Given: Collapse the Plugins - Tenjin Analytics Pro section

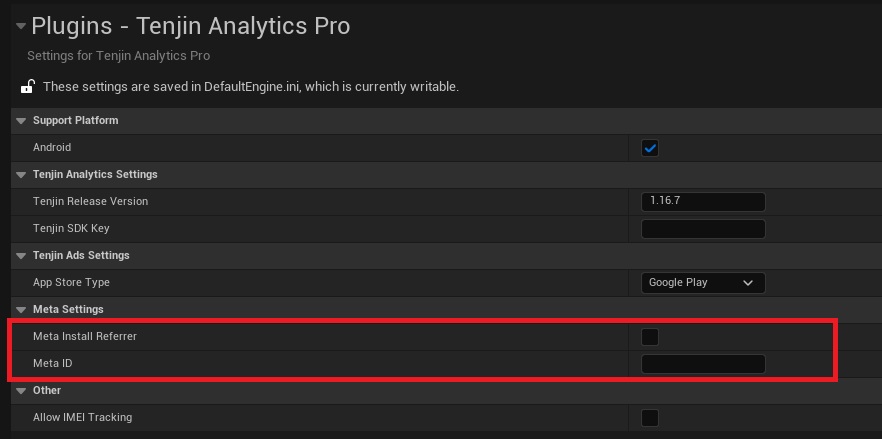Looking at the screenshot, I should click(21, 26).
